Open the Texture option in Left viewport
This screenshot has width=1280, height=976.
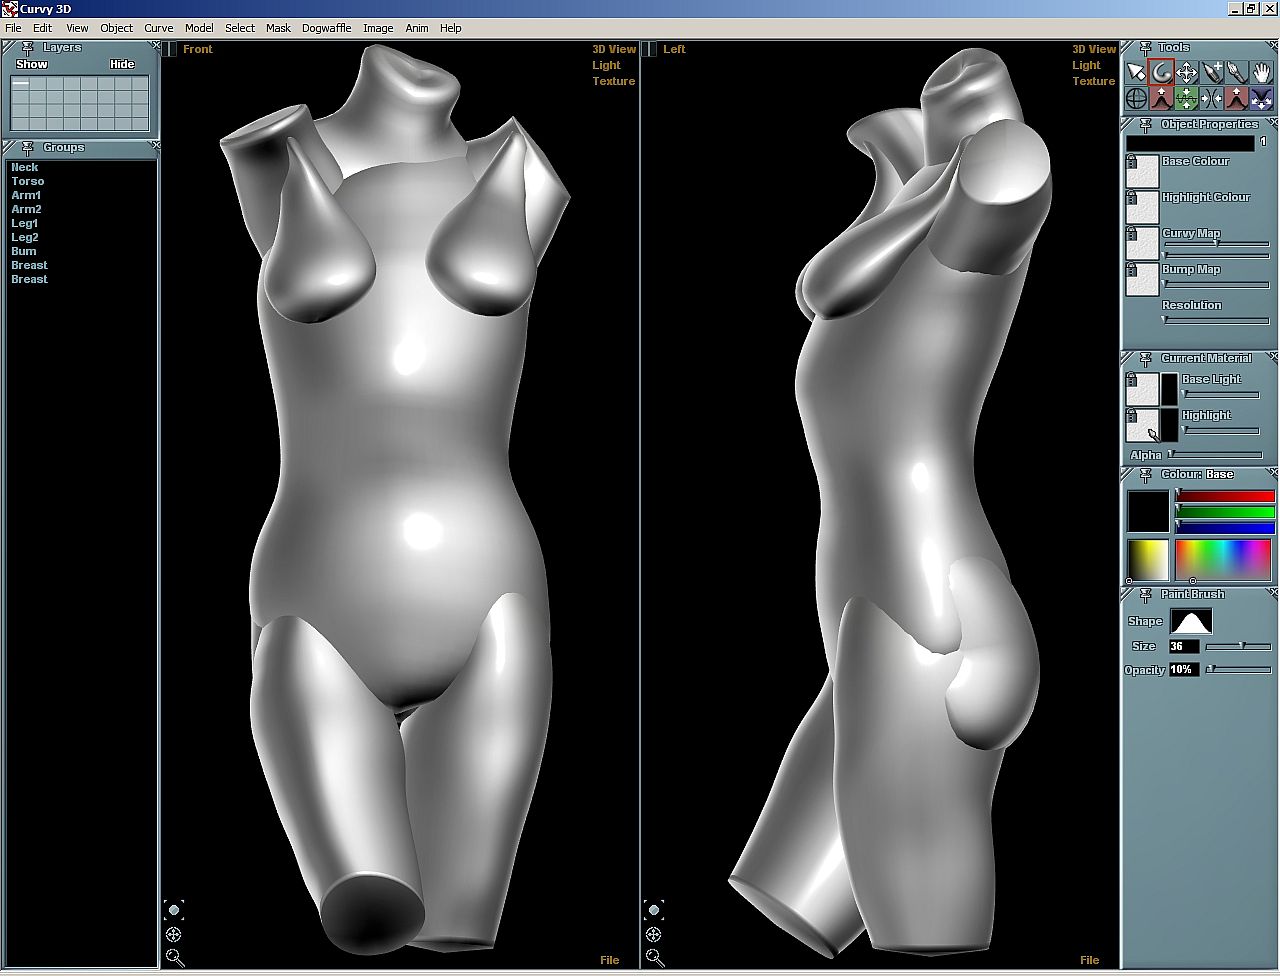click(x=1093, y=81)
